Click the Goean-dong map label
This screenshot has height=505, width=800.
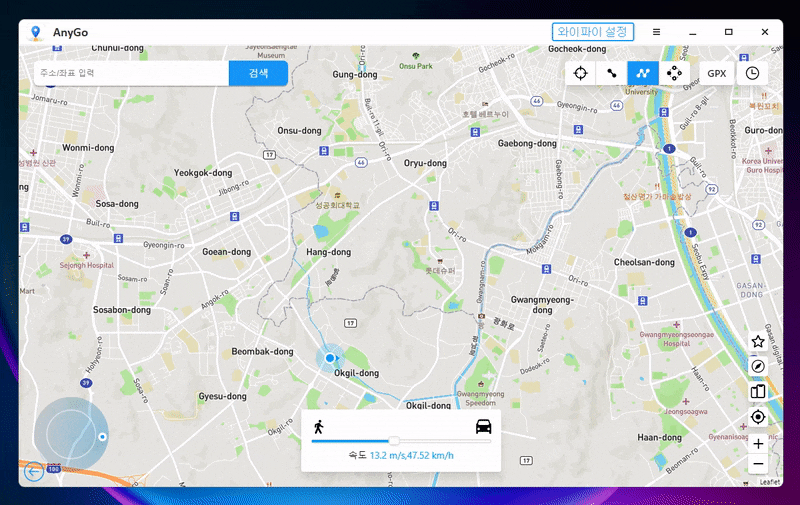click(227, 251)
